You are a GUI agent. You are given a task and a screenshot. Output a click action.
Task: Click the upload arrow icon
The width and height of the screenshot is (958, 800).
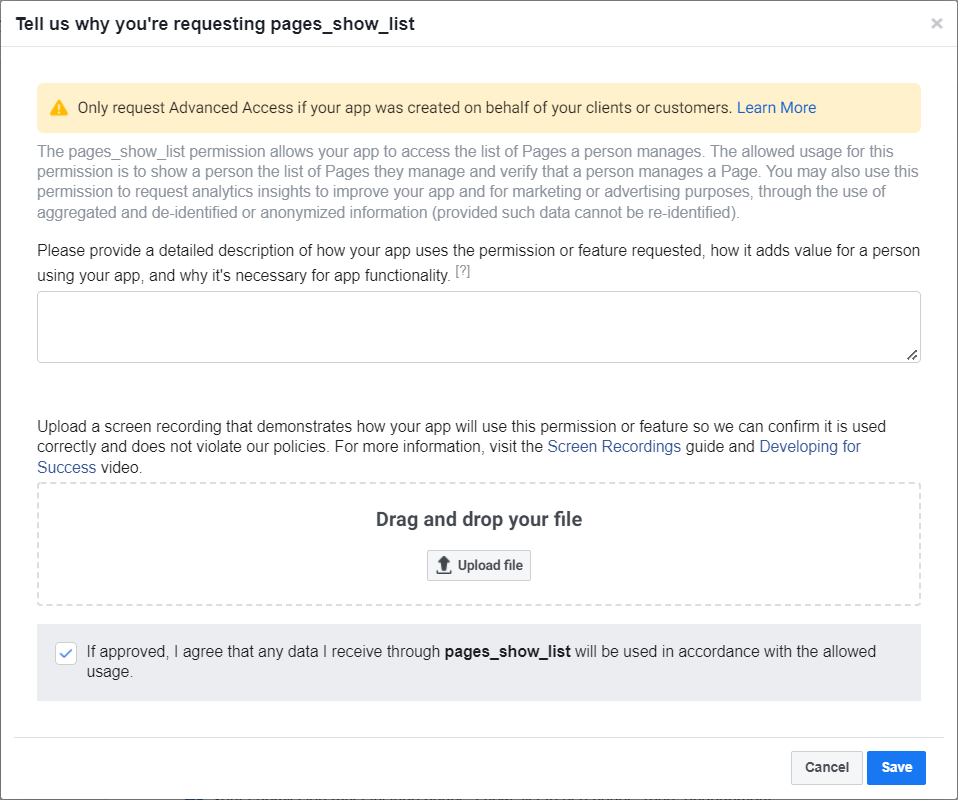point(445,565)
